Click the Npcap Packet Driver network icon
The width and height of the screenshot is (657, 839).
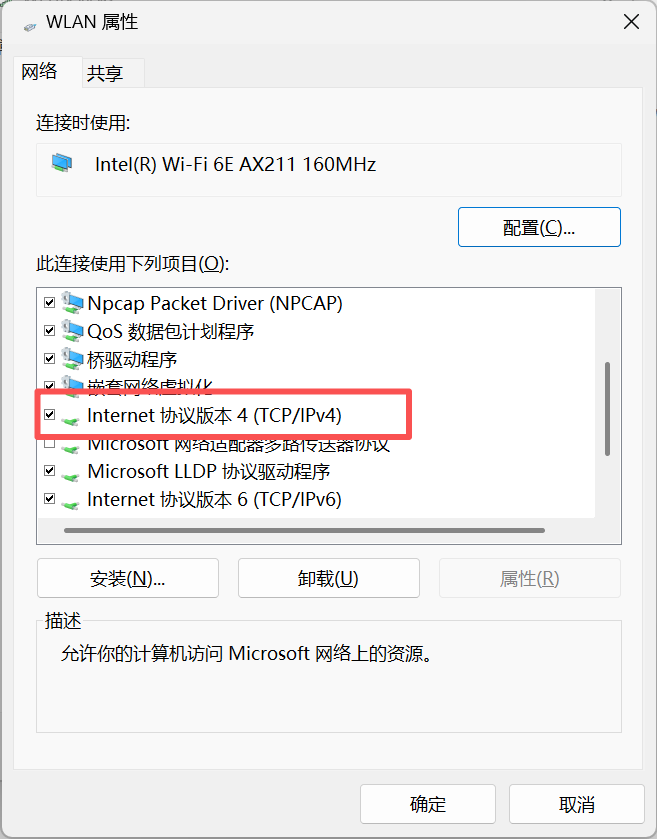click(x=72, y=303)
